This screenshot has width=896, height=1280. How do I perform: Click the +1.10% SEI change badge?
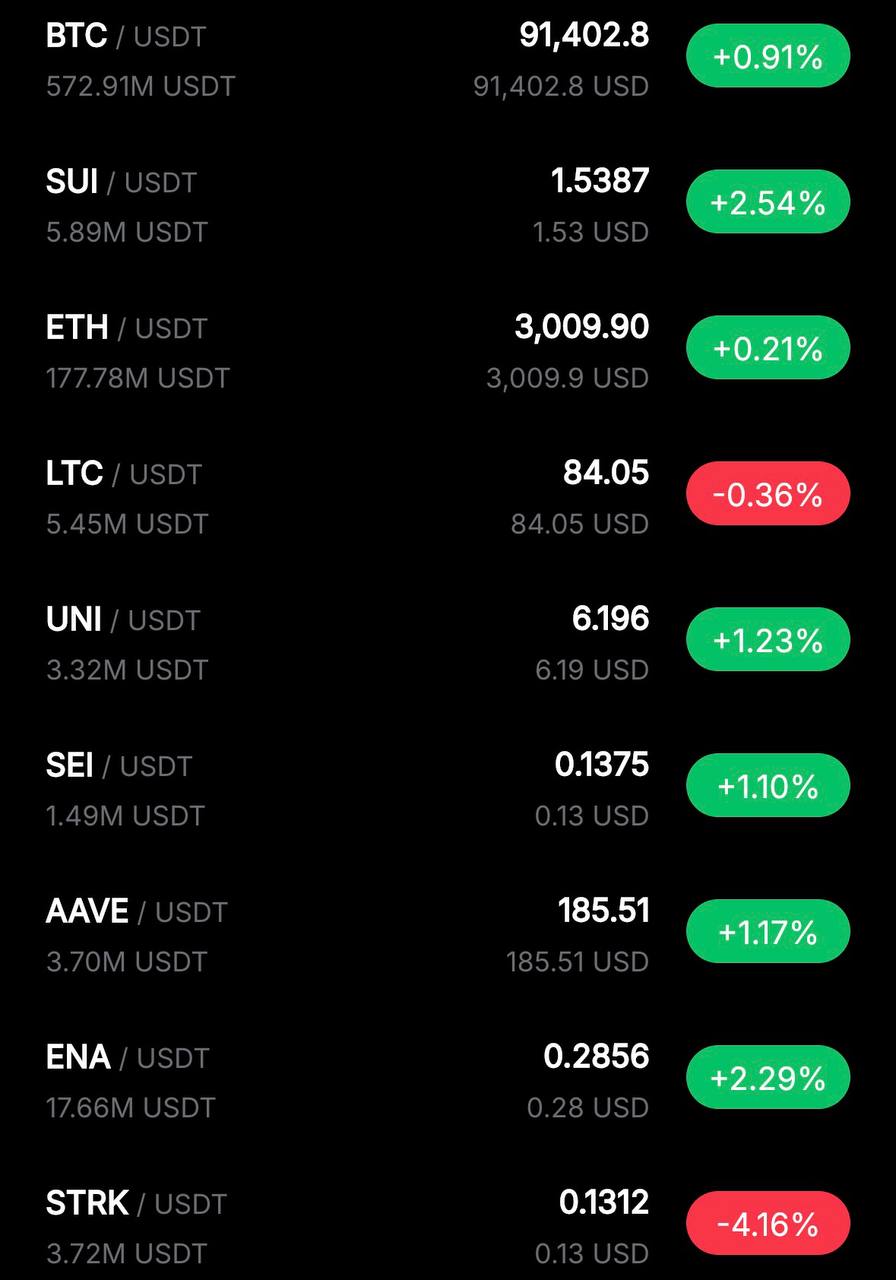pyautogui.click(x=767, y=787)
